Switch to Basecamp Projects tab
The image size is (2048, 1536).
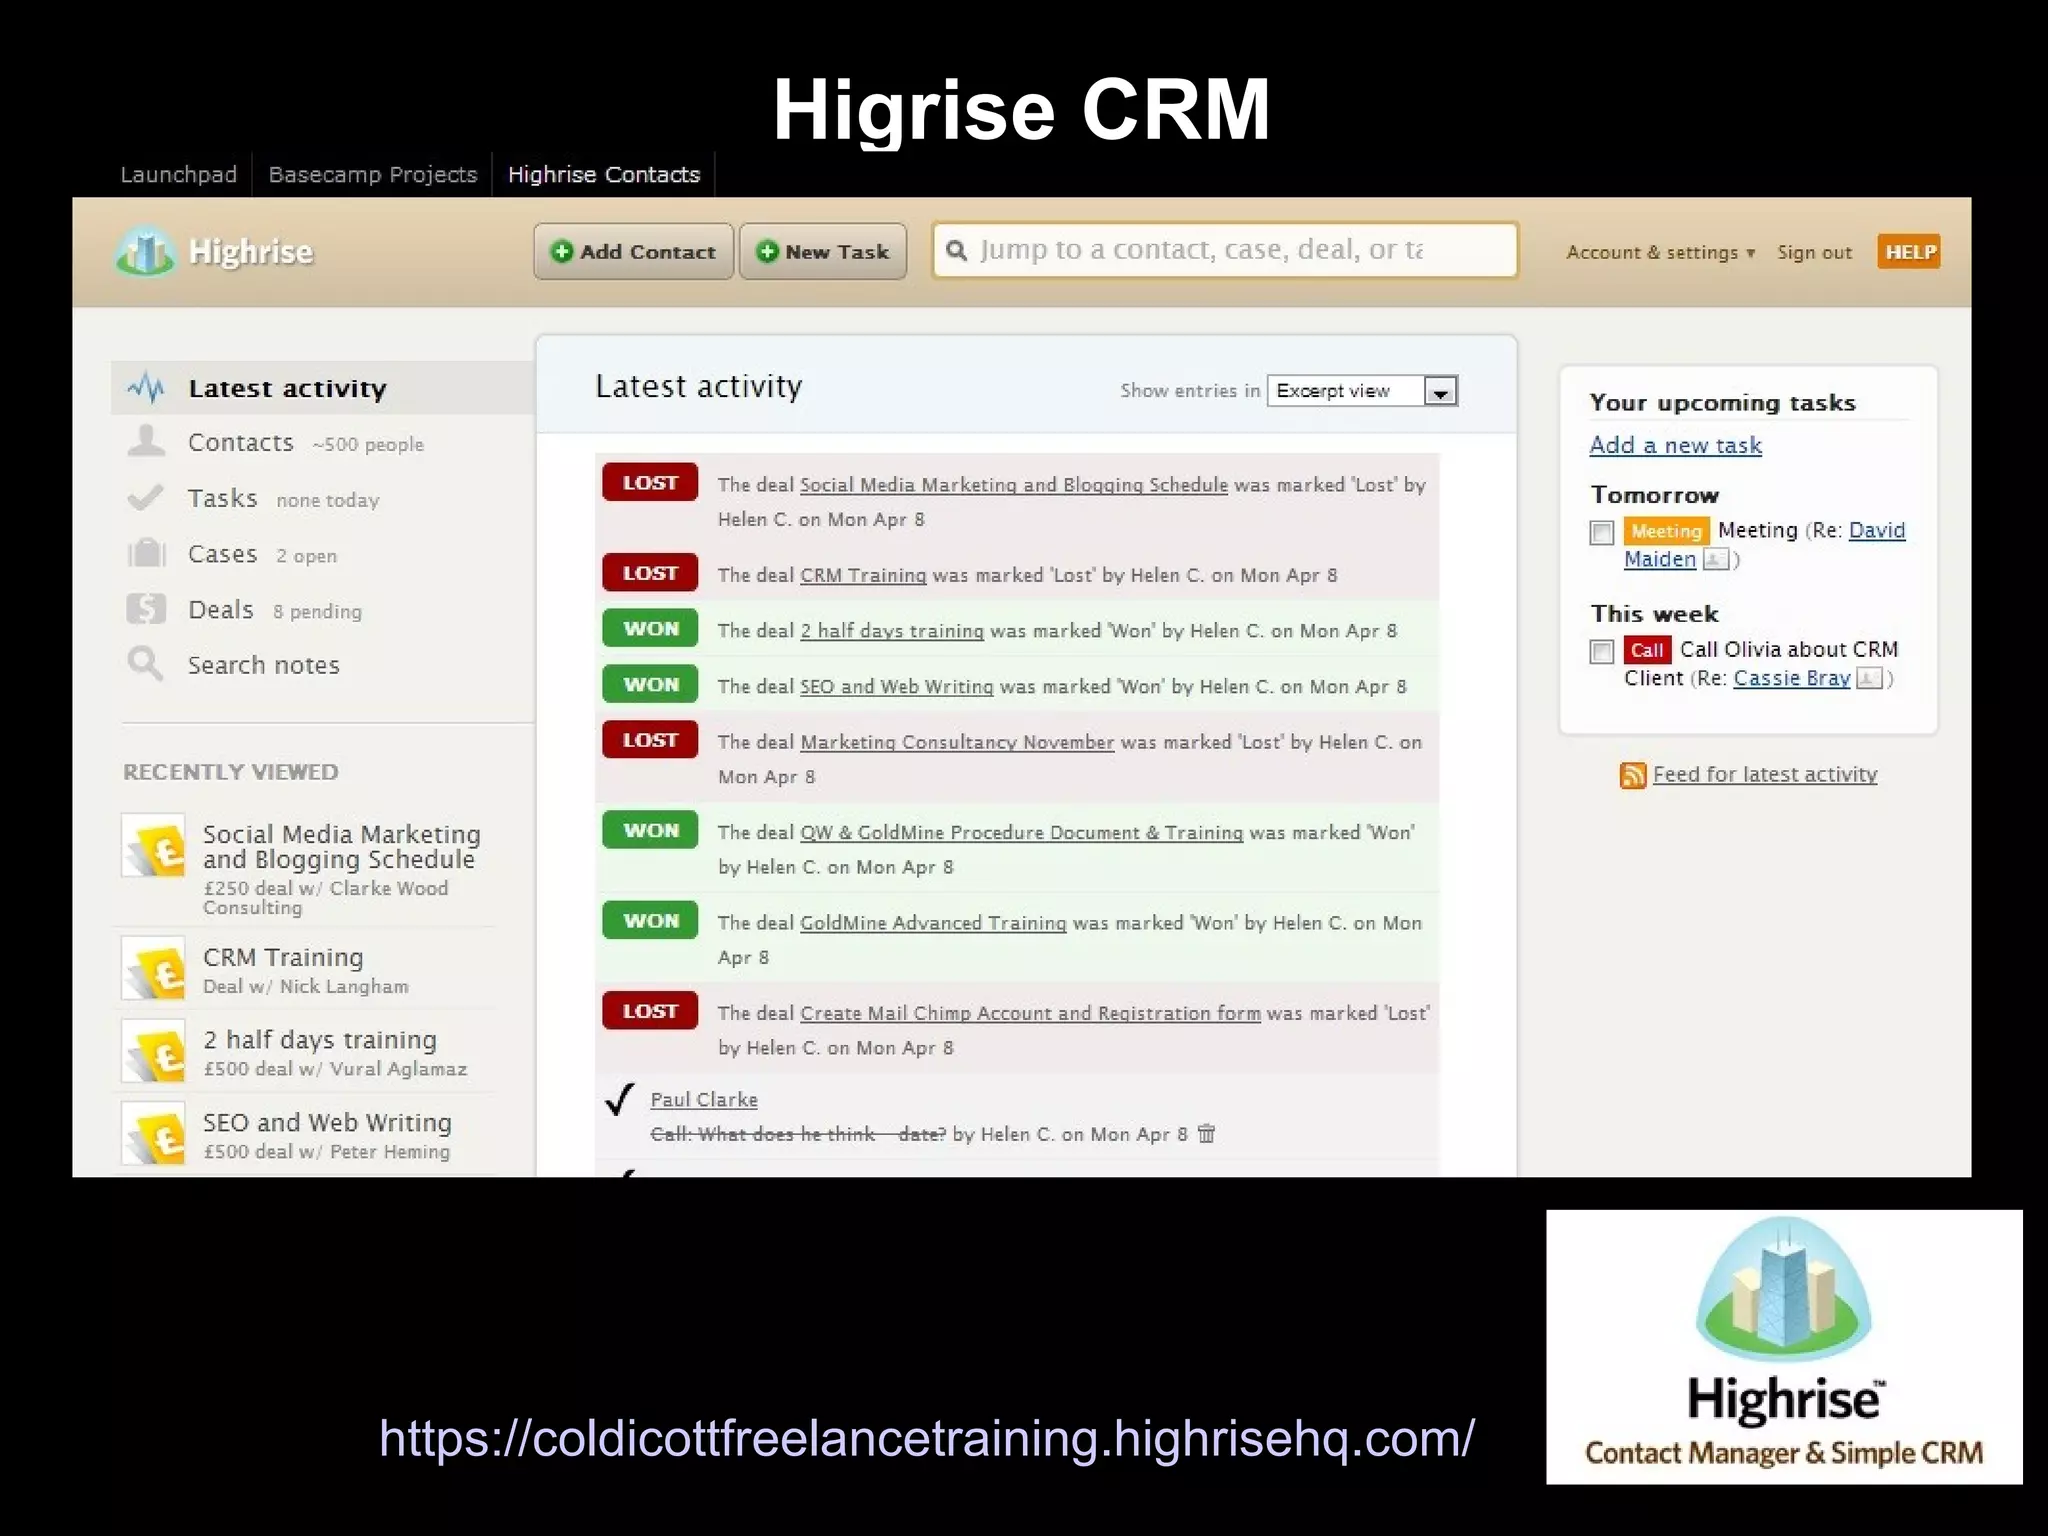[x=373, y=174]
